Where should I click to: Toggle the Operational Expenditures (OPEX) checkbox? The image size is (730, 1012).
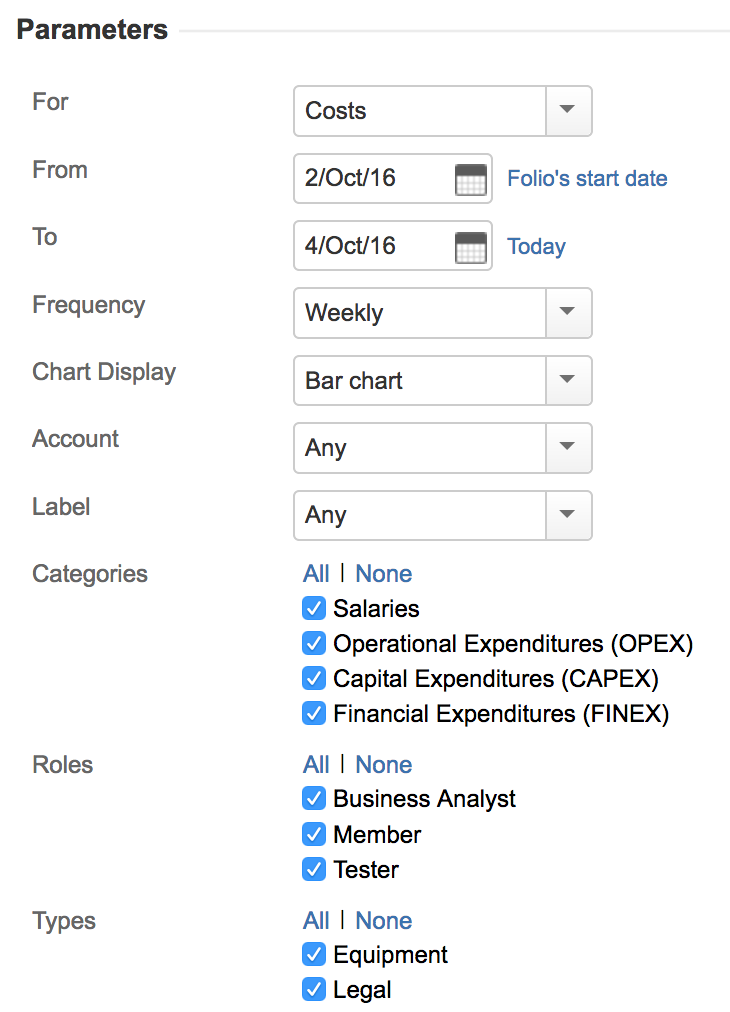[314, 643]
